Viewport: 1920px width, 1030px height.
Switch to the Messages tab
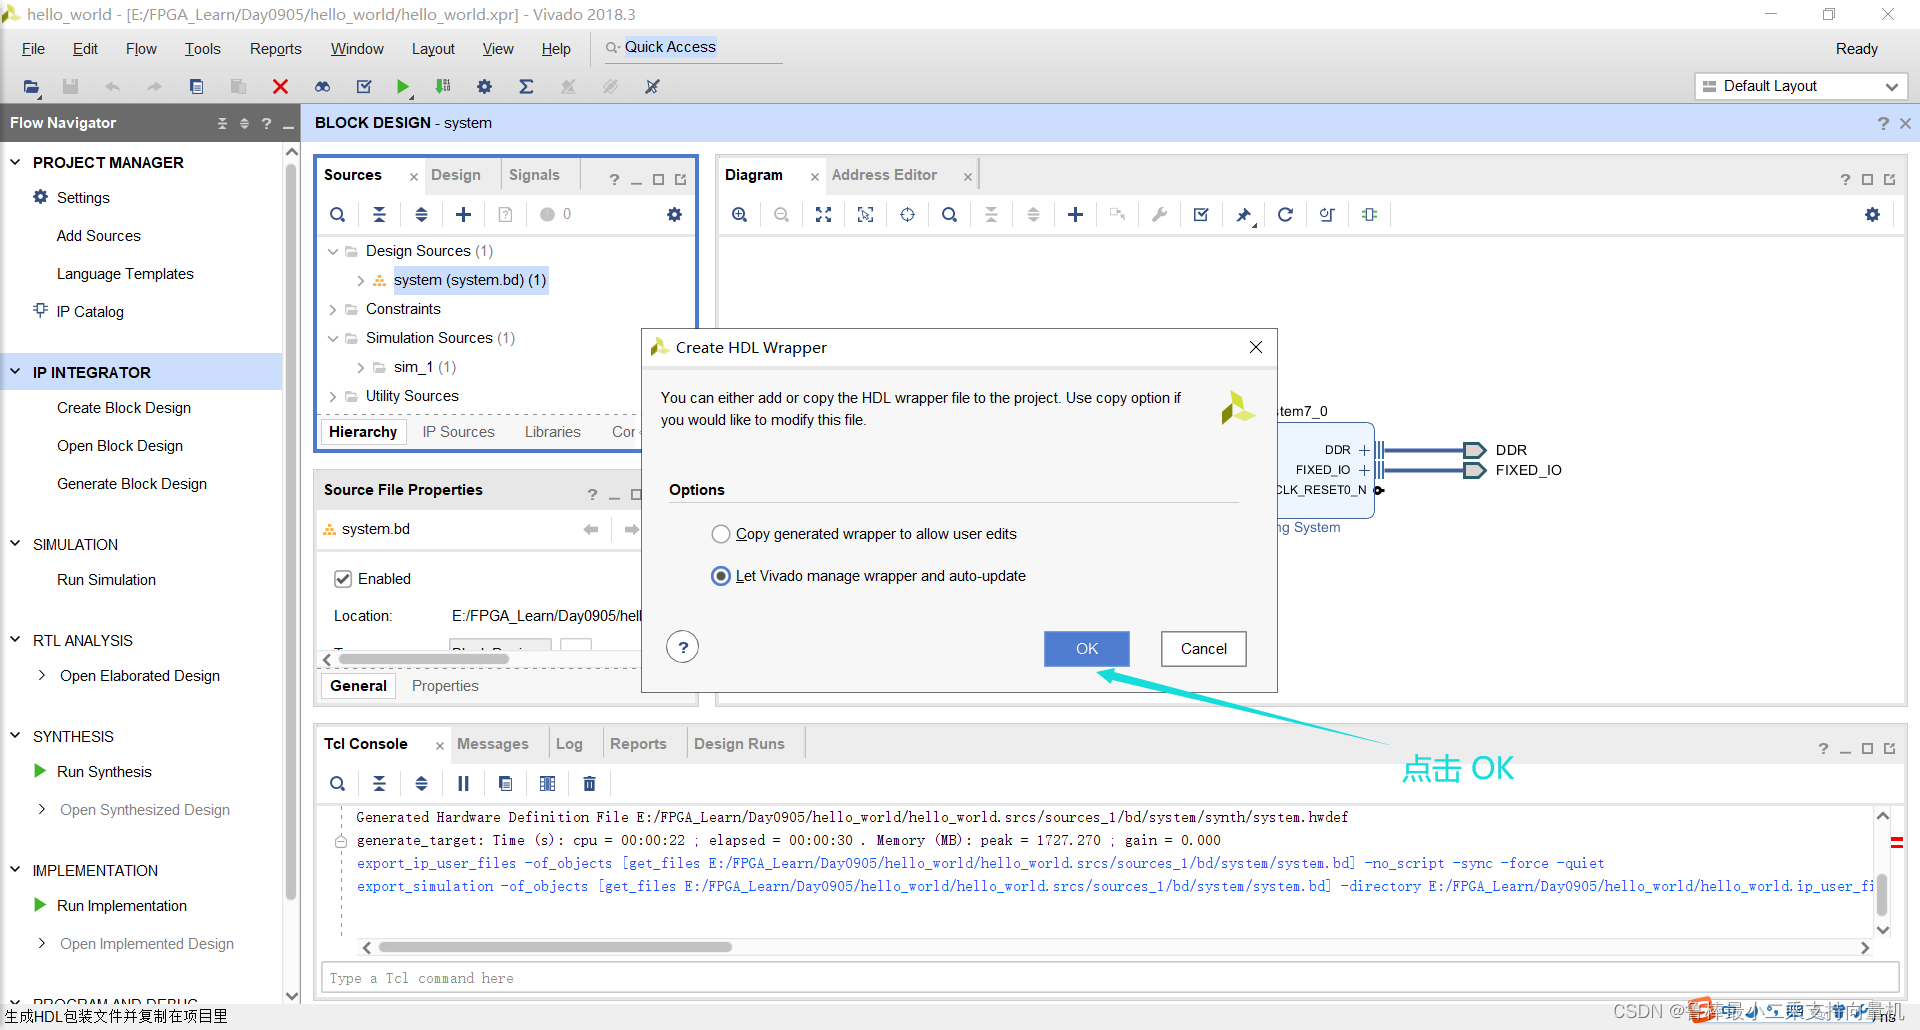(x=492, y=743)
